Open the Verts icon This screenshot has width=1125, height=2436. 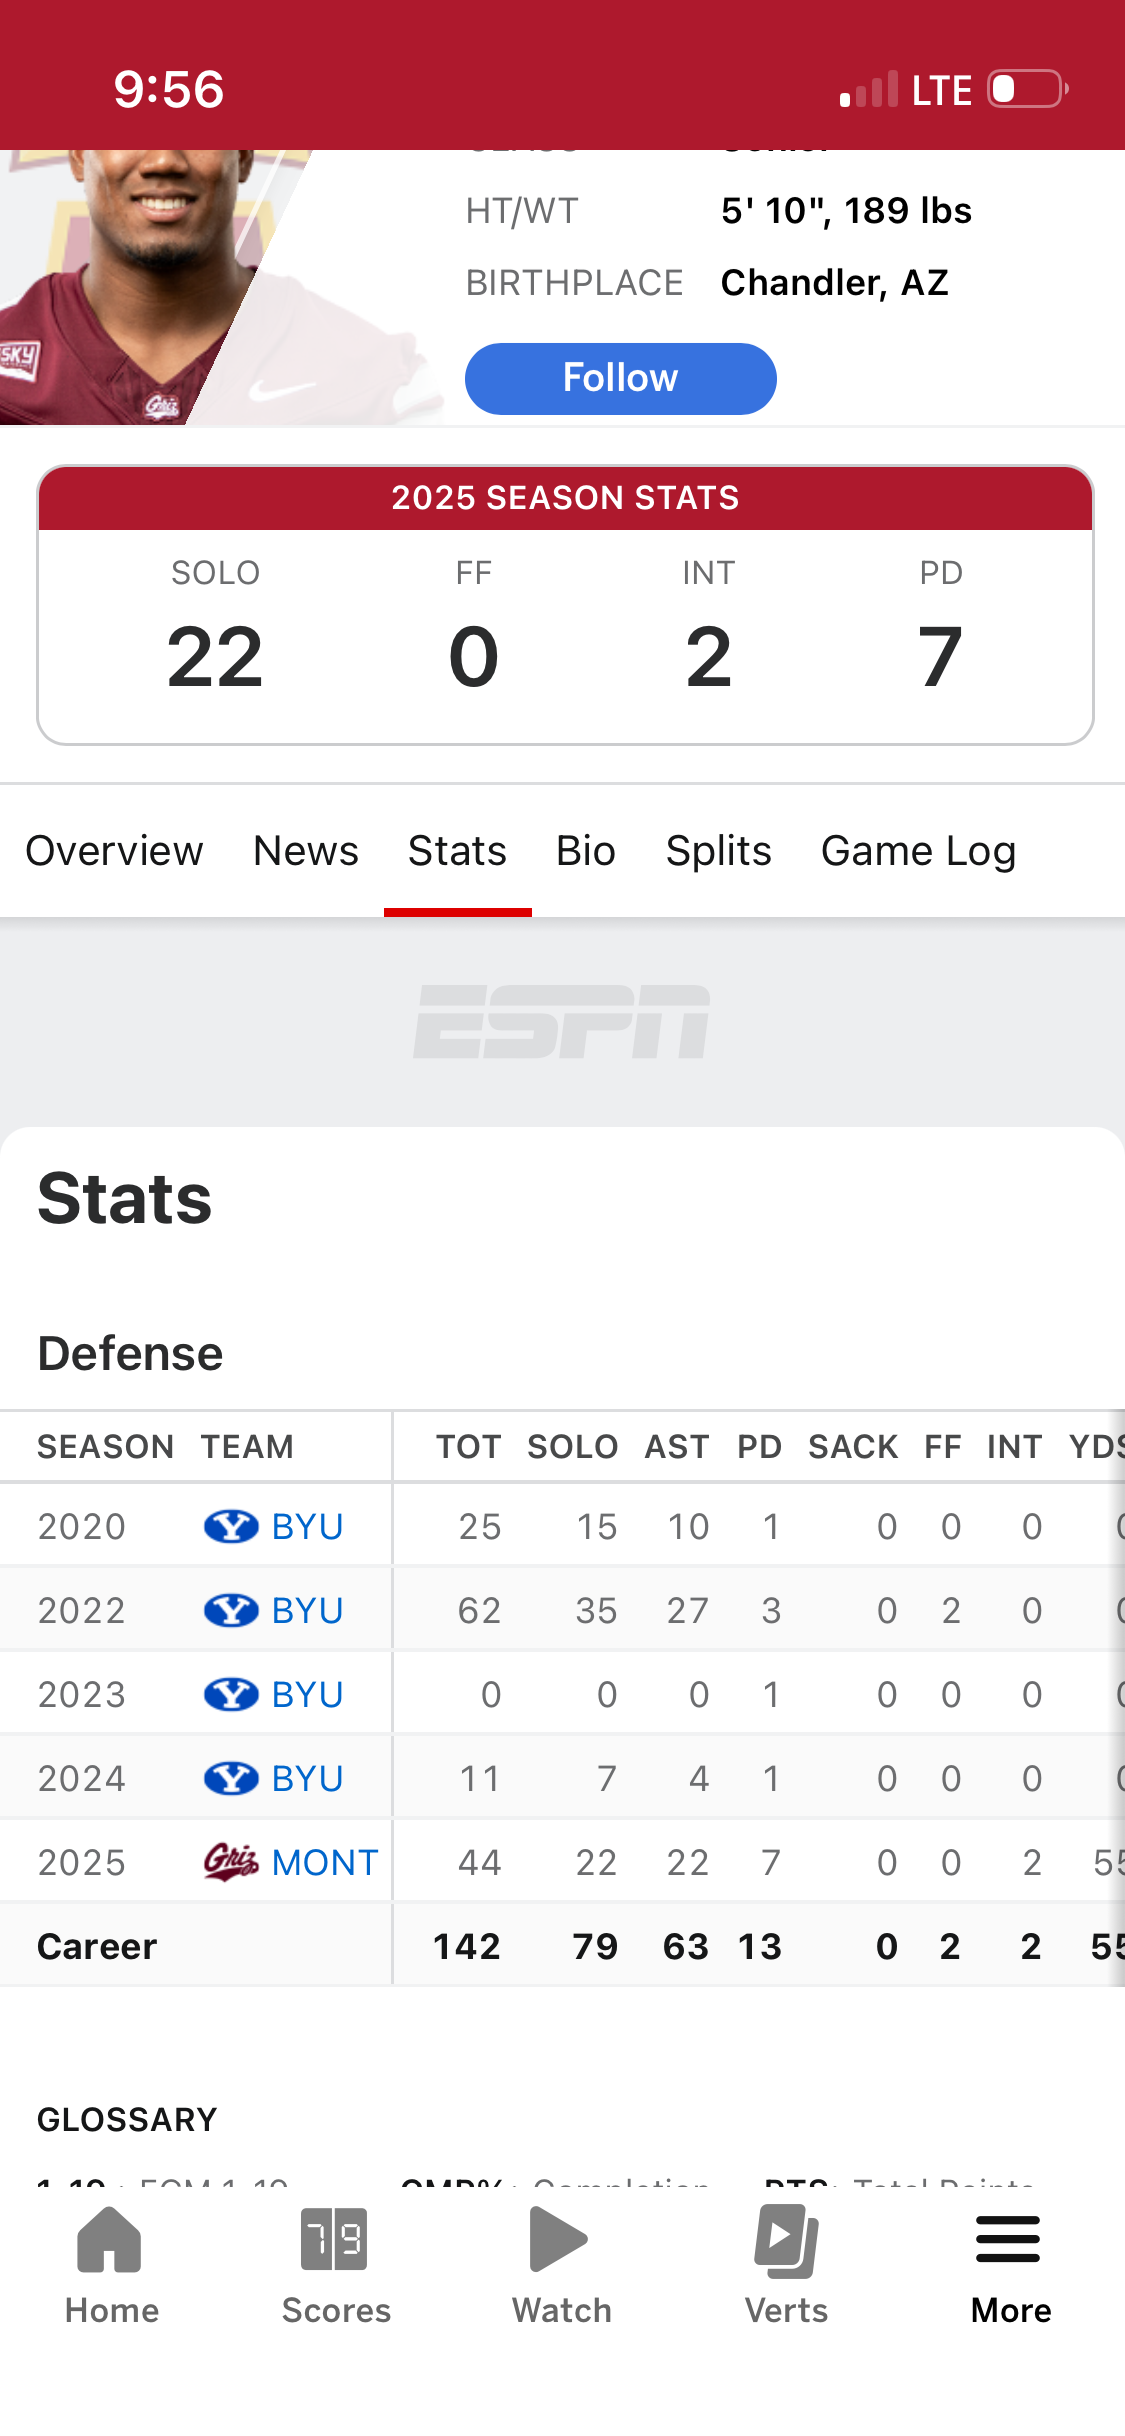(787, 2240)
